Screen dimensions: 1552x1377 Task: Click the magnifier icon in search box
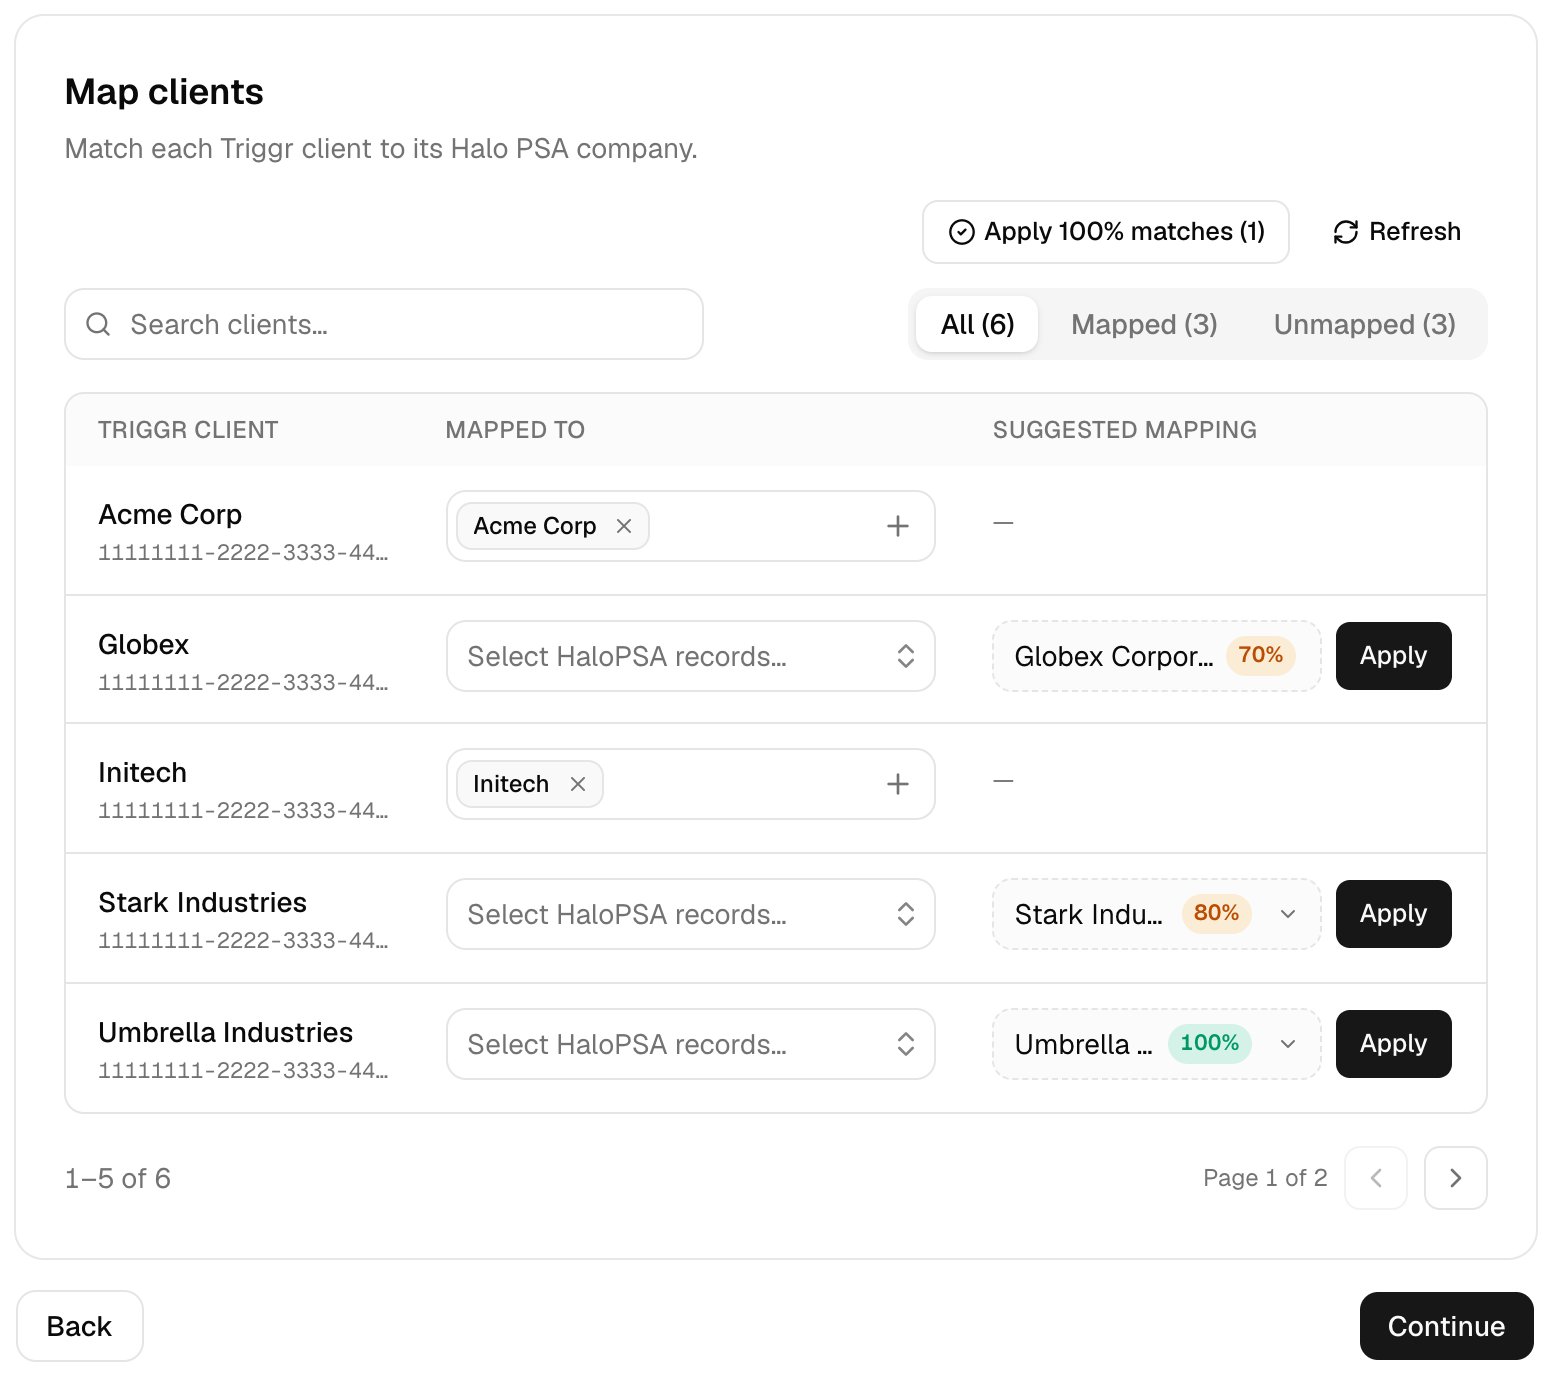coord(98,324)
